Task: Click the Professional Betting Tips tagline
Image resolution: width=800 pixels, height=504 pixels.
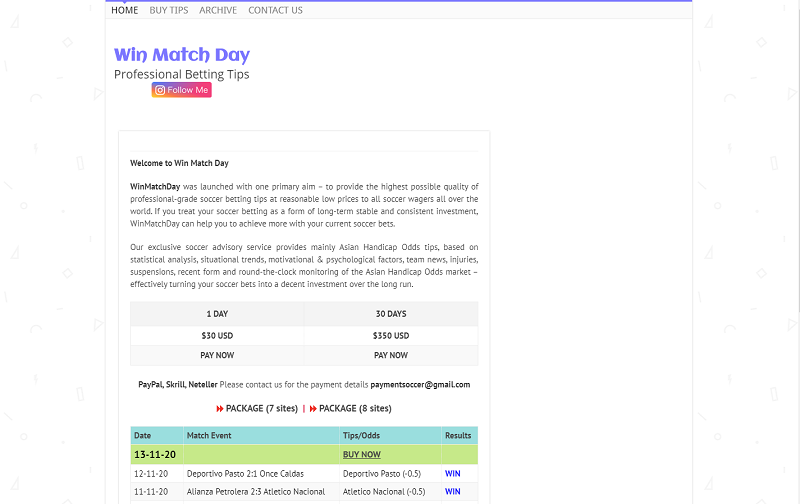Action: click(182, 74)
